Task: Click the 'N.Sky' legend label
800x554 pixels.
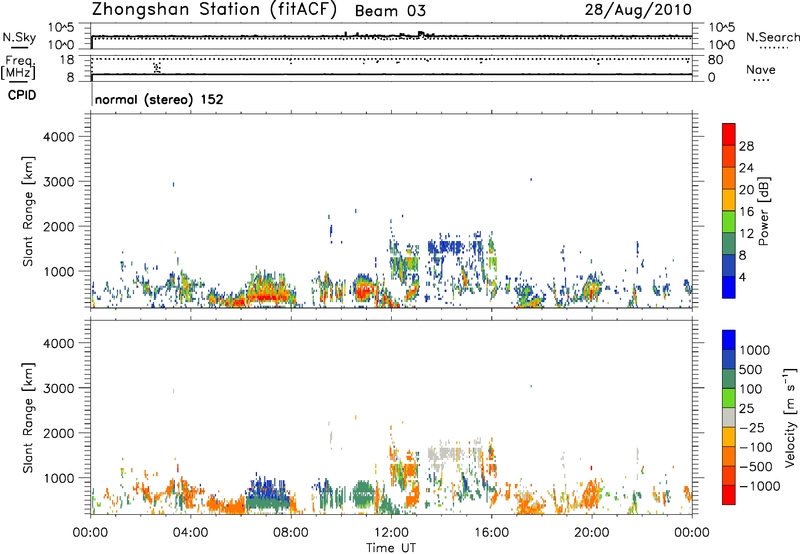Action: 19,37
